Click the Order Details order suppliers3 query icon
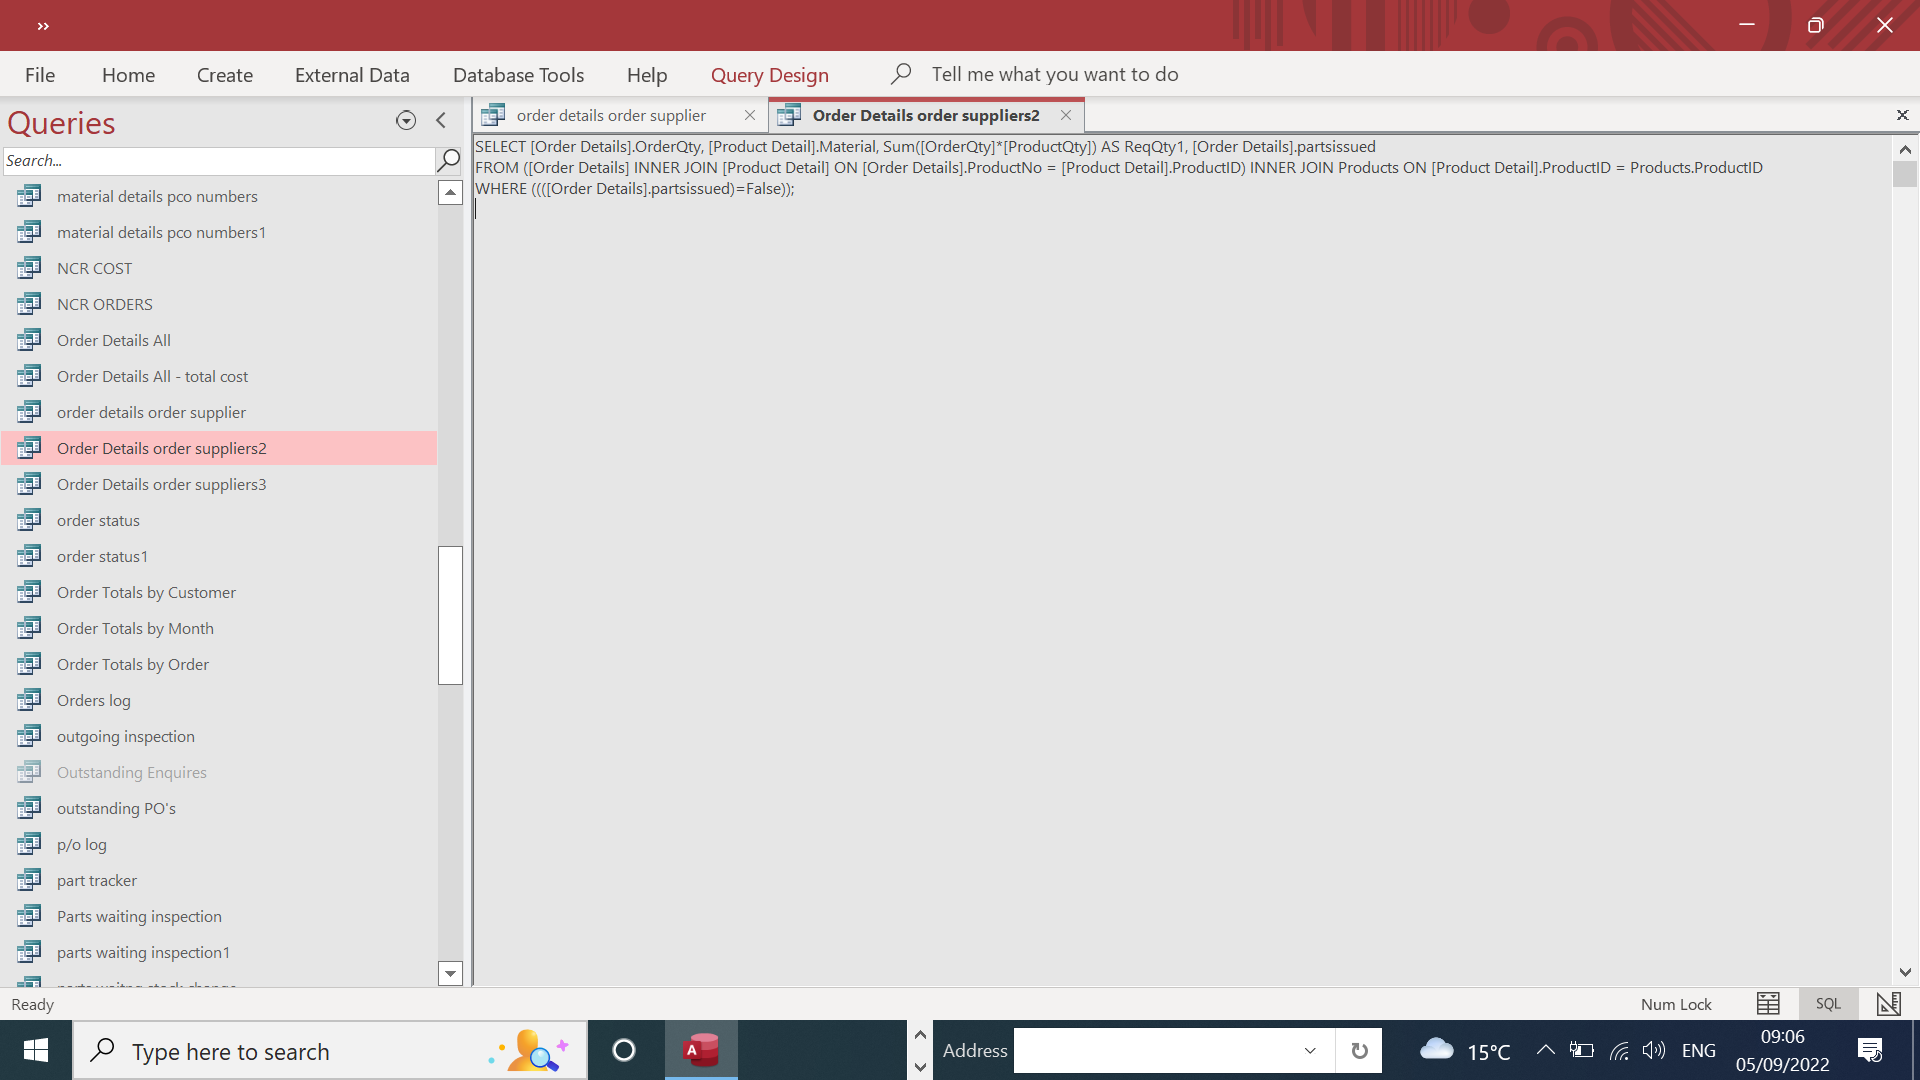The width and height of the screenshot is (1920, 1080). [29, 484]
